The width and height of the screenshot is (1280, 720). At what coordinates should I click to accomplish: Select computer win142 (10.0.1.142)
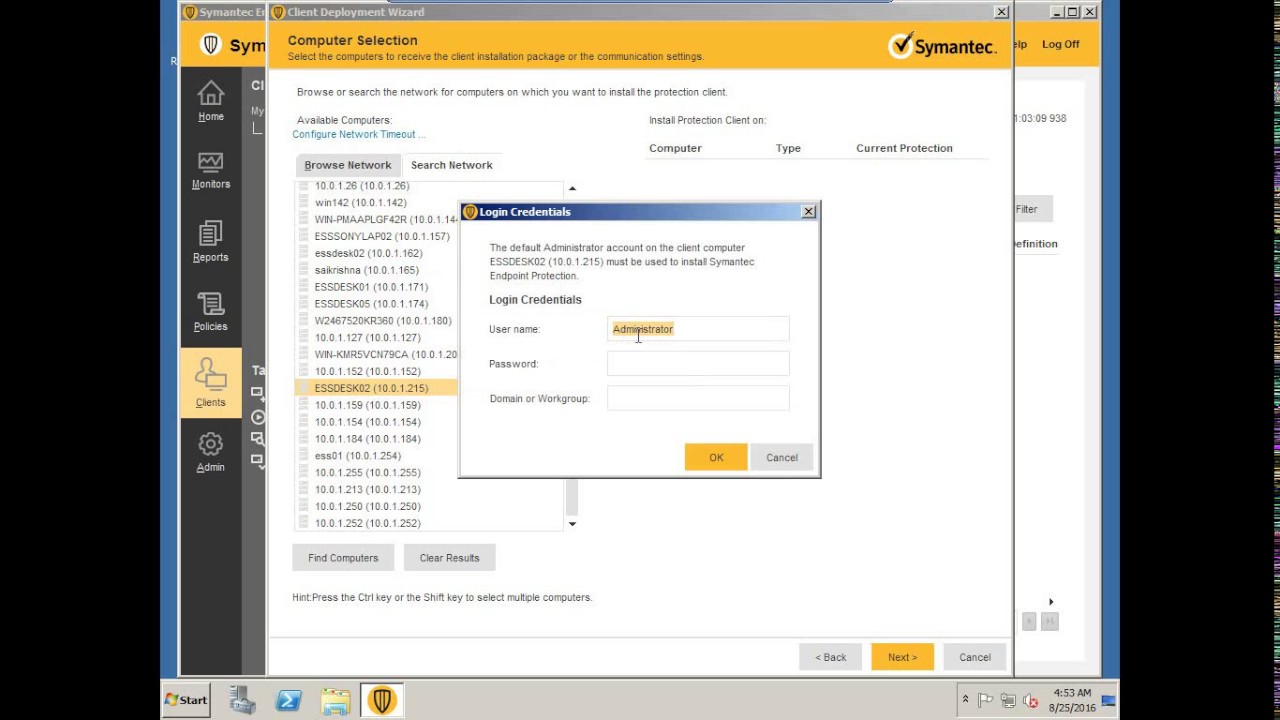360,203
